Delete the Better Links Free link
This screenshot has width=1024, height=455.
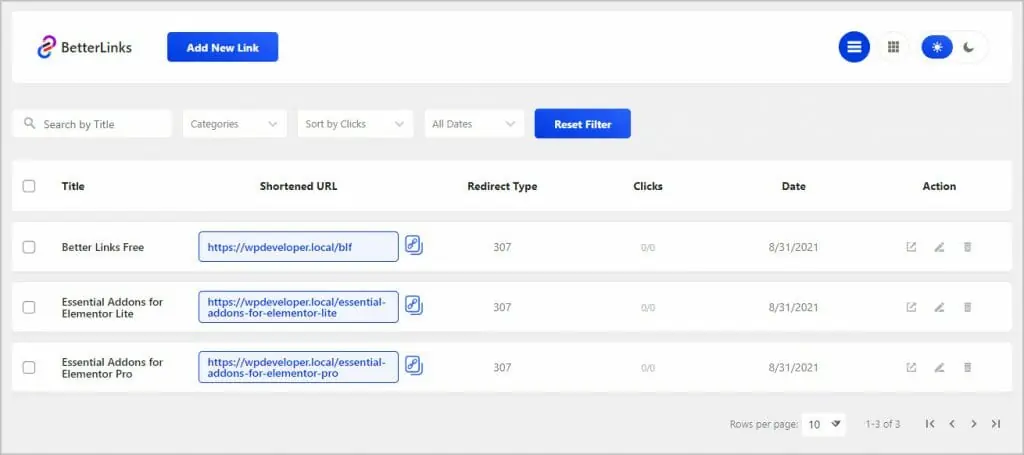tap(968, 247)
